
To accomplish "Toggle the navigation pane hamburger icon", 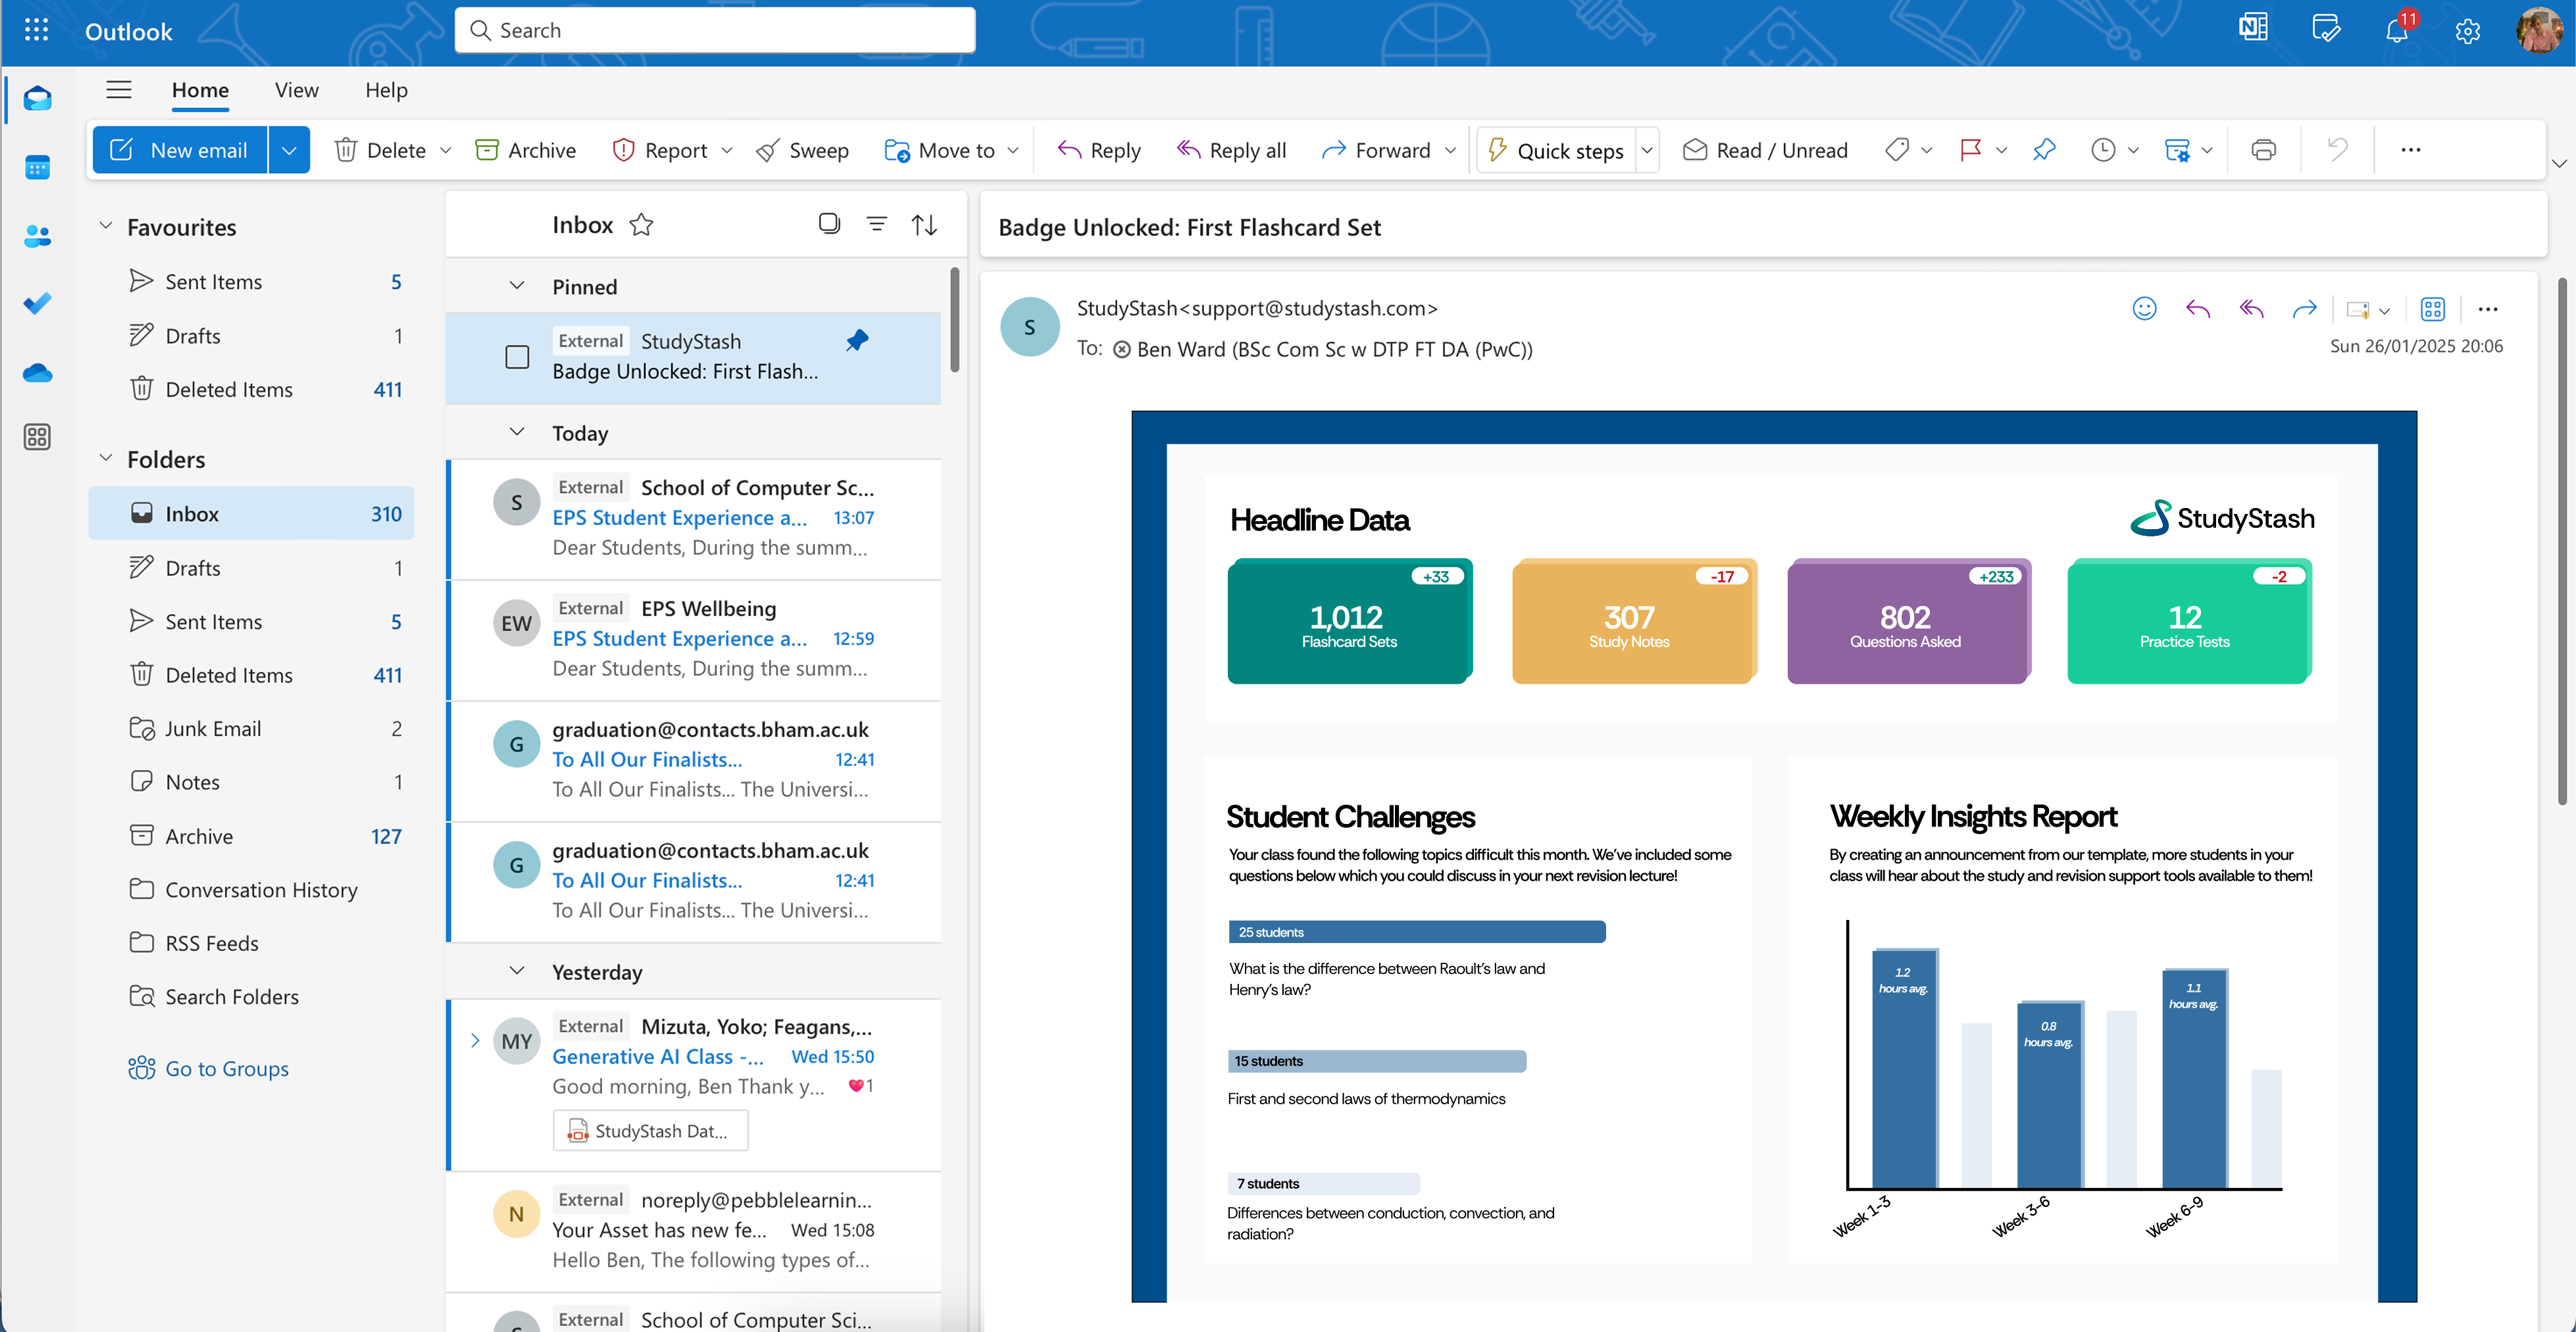I will point(119,90).
